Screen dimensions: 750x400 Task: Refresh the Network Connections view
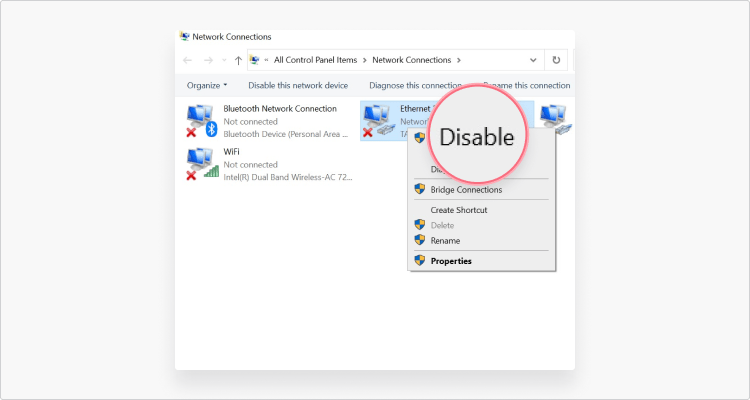click(x=556, y=60)
